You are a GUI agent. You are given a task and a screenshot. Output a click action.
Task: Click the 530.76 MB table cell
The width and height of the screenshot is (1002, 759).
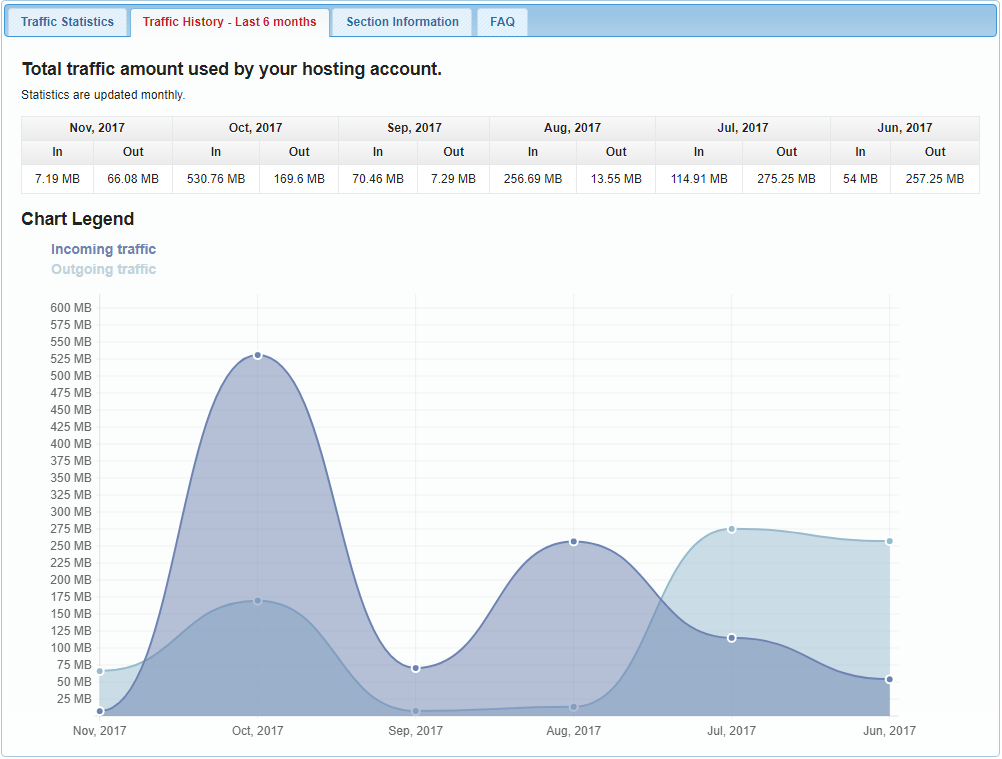tap(216, 179)
